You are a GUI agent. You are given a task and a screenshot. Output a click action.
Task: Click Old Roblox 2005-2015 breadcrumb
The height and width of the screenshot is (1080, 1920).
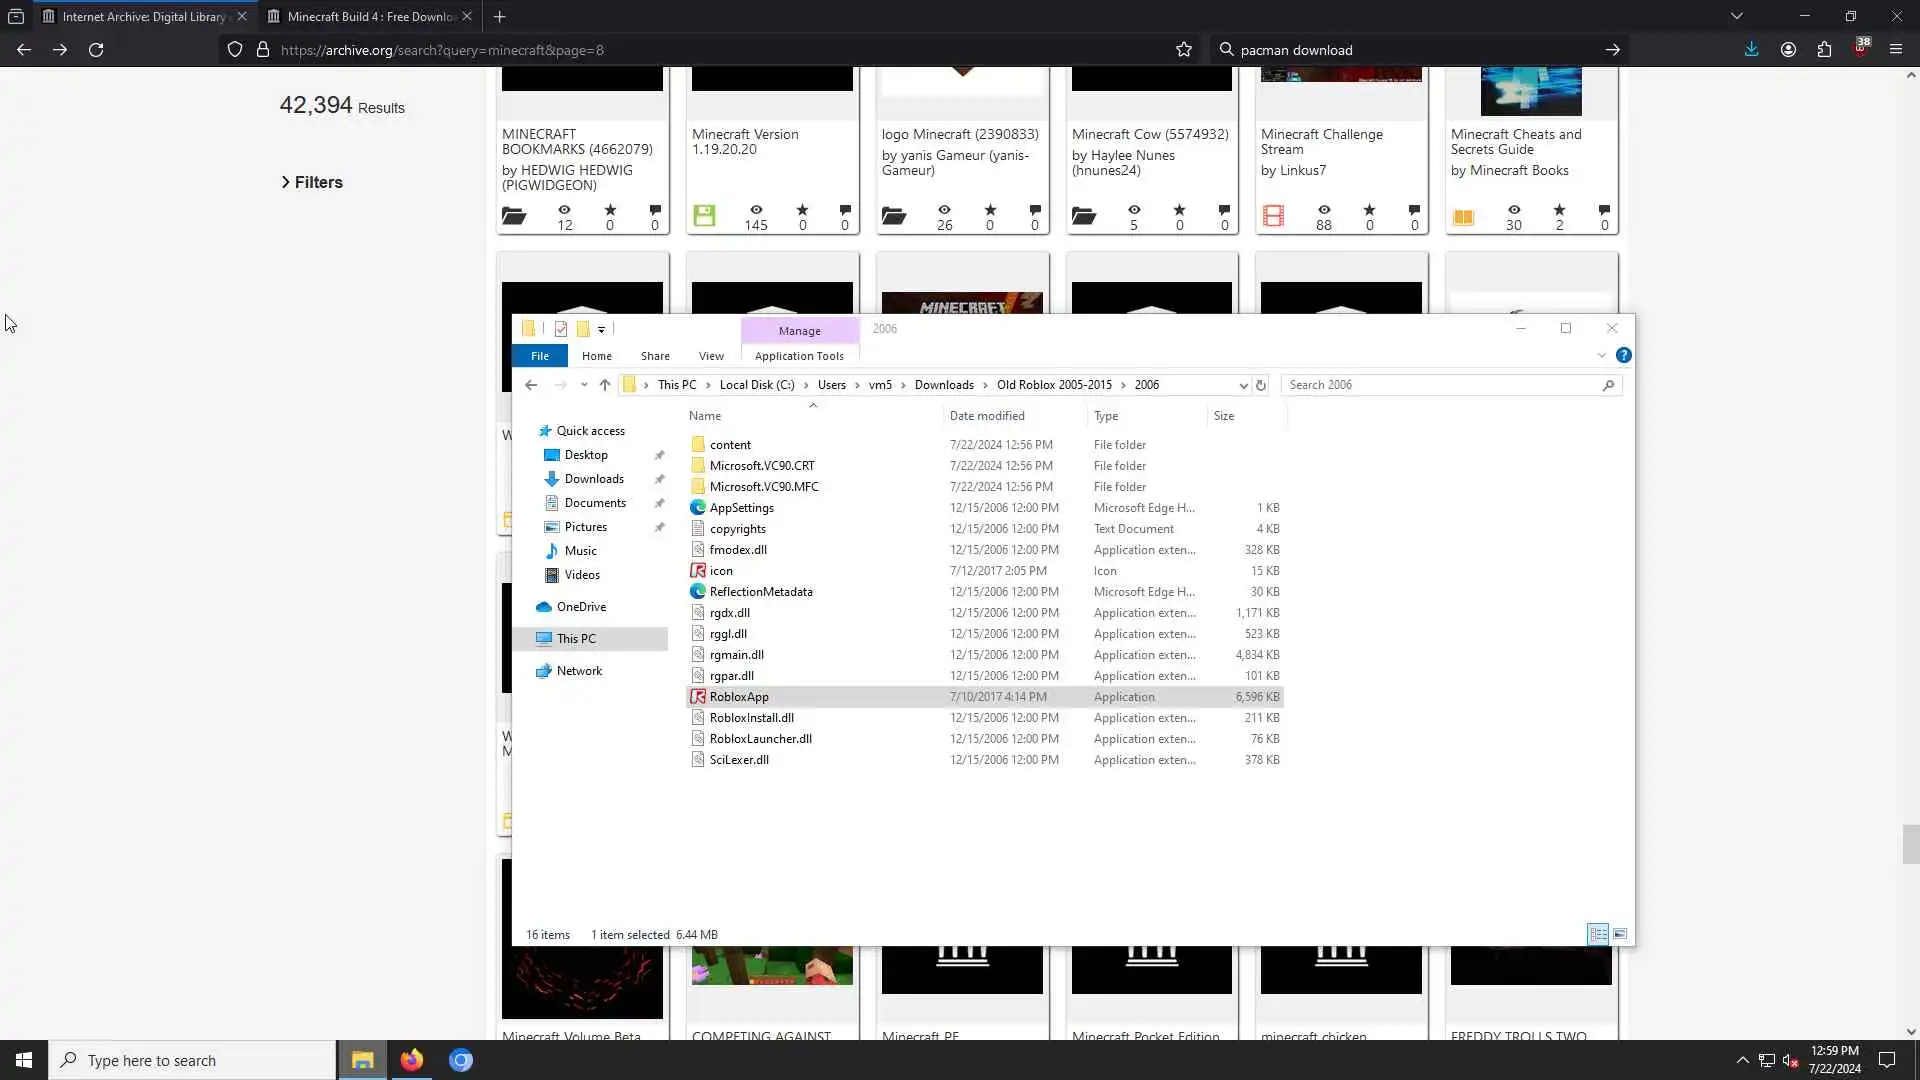click(1053, 385)
